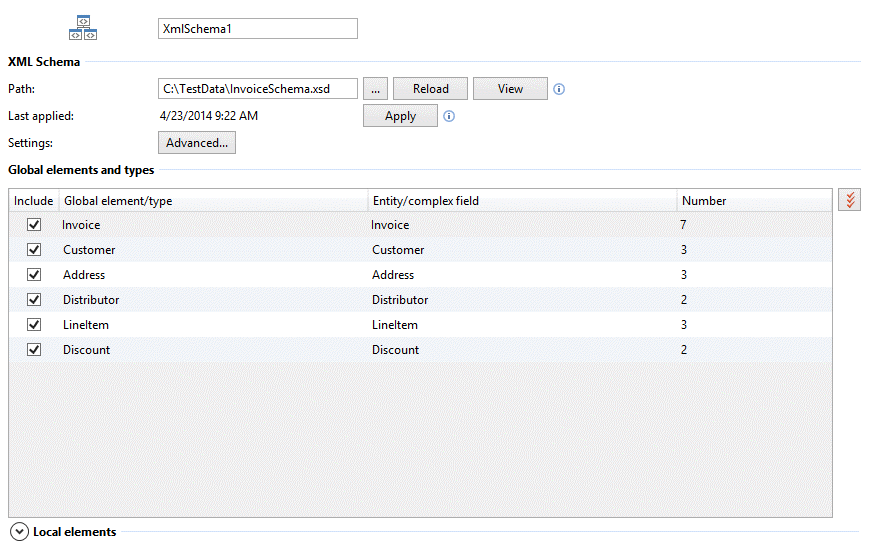This screenshot has width=870, height=554.
Task: Expand the Local elements section
Action: pos(19,532)
